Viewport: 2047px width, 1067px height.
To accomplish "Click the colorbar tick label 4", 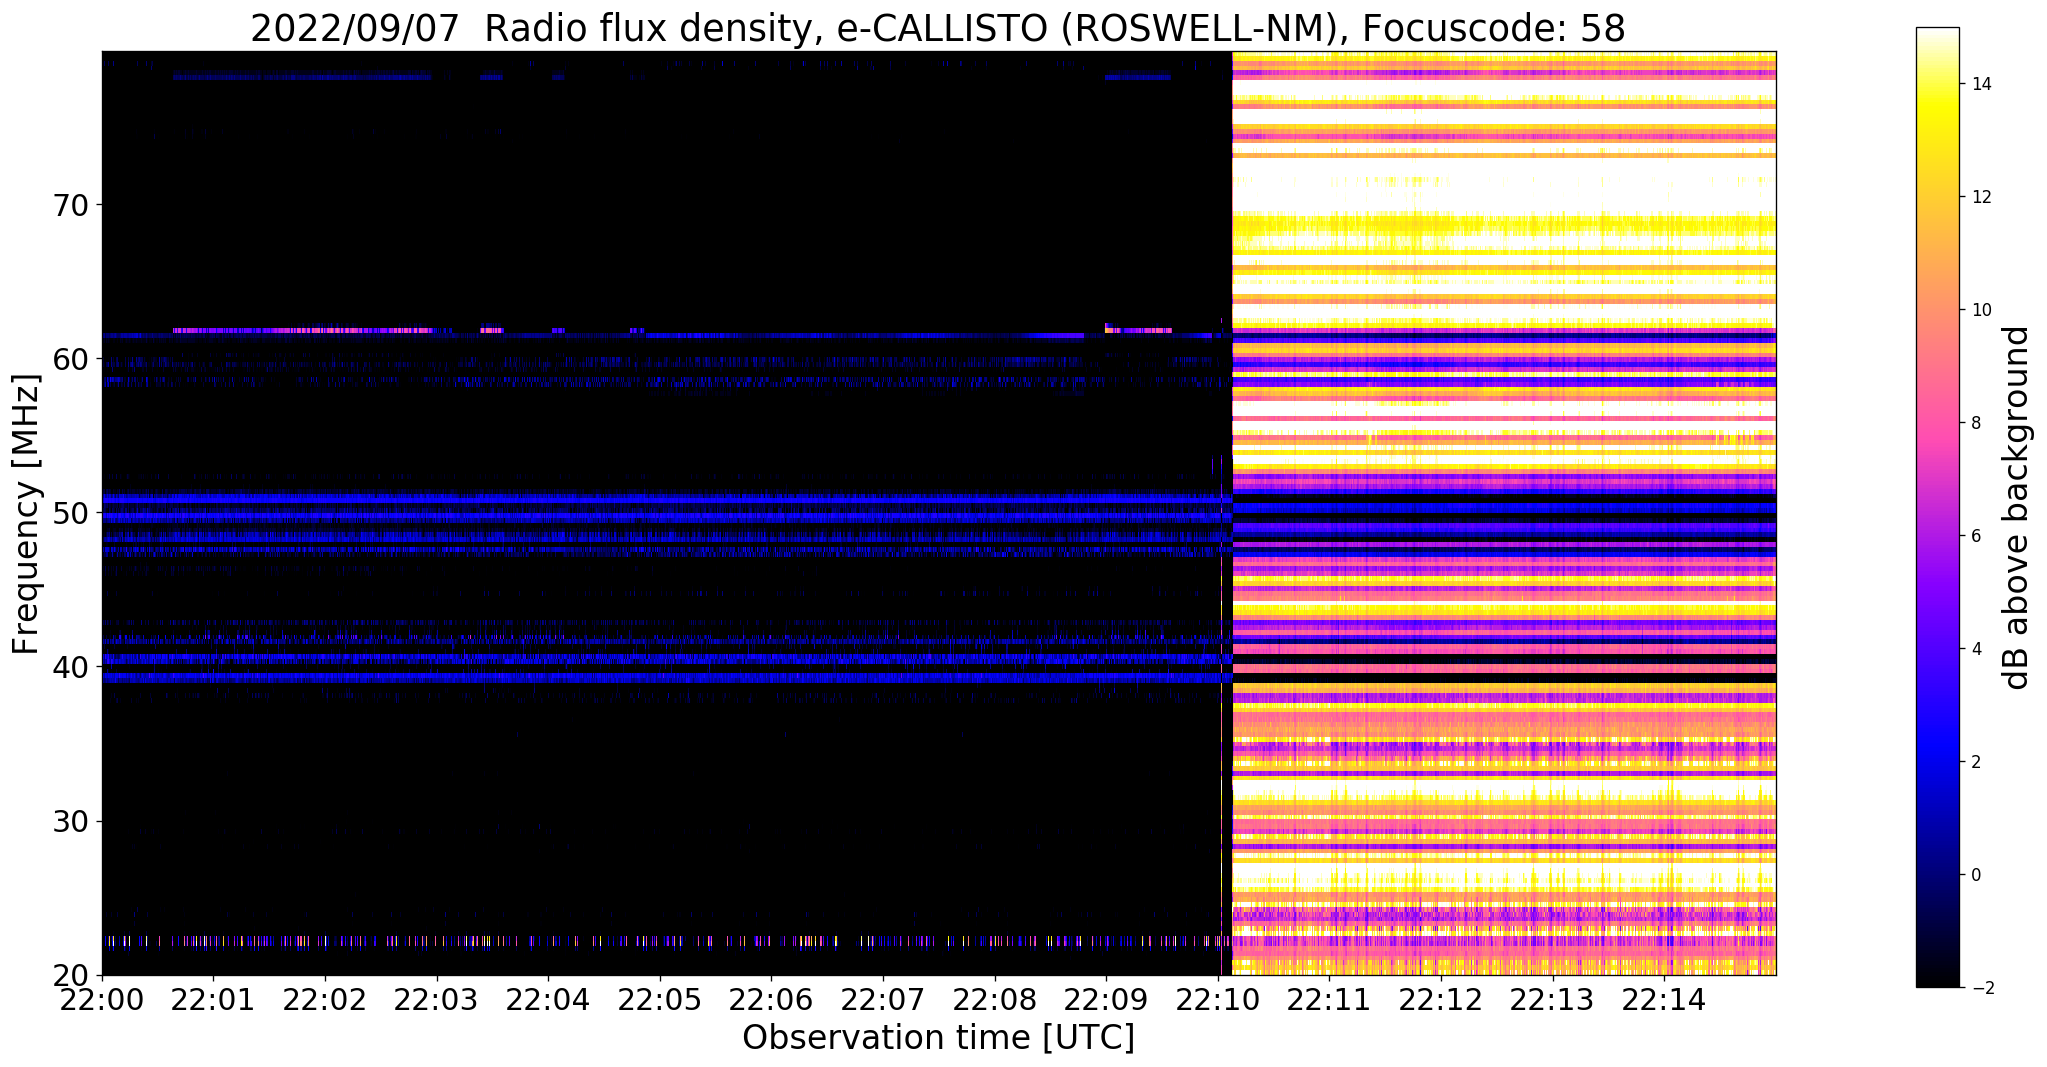I will pos(1974,649).
